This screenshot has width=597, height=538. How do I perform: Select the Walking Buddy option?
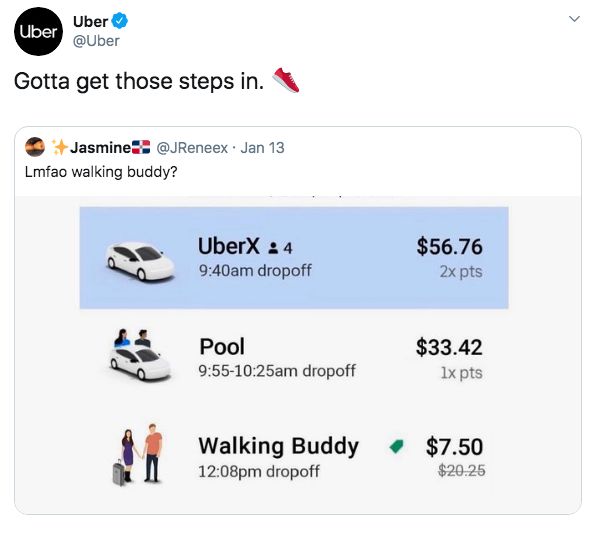click(294, 457)
